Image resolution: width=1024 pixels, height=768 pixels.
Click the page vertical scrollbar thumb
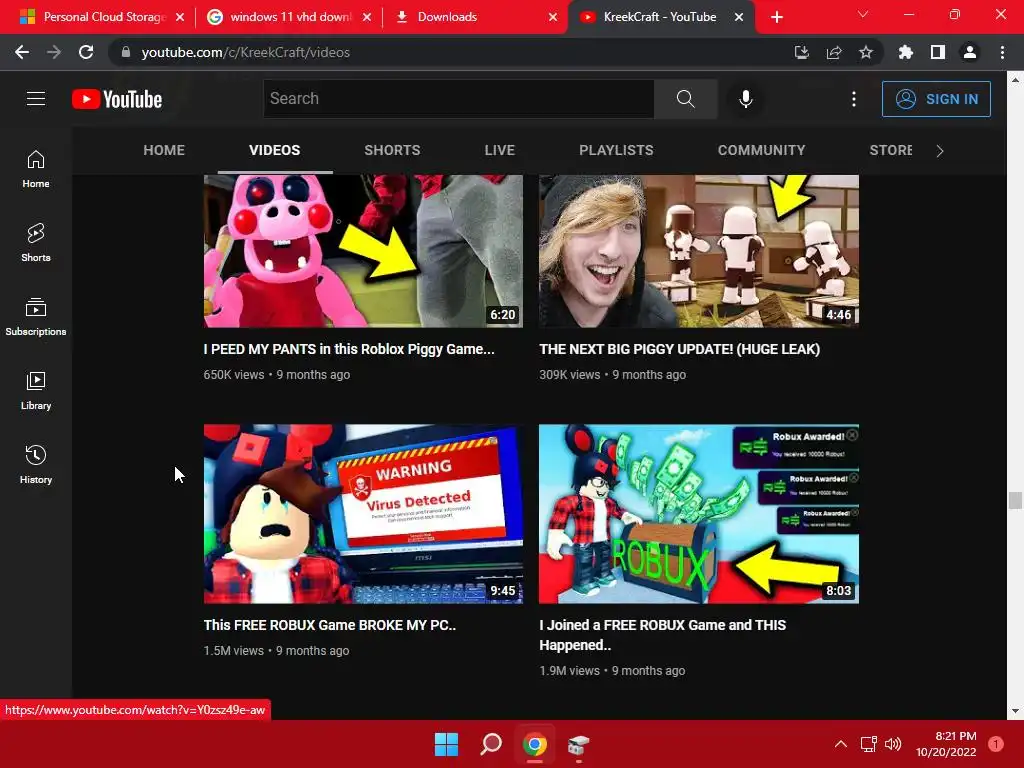pyautogui.click(x=1014, y=500)
